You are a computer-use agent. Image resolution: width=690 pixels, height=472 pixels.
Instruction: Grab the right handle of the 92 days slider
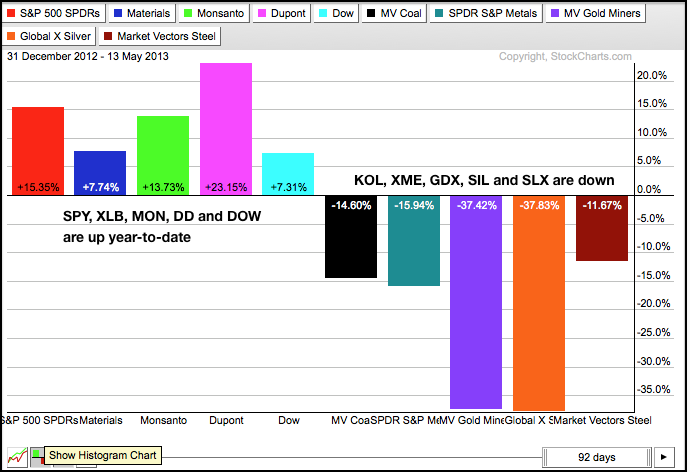tap(649, 457)
